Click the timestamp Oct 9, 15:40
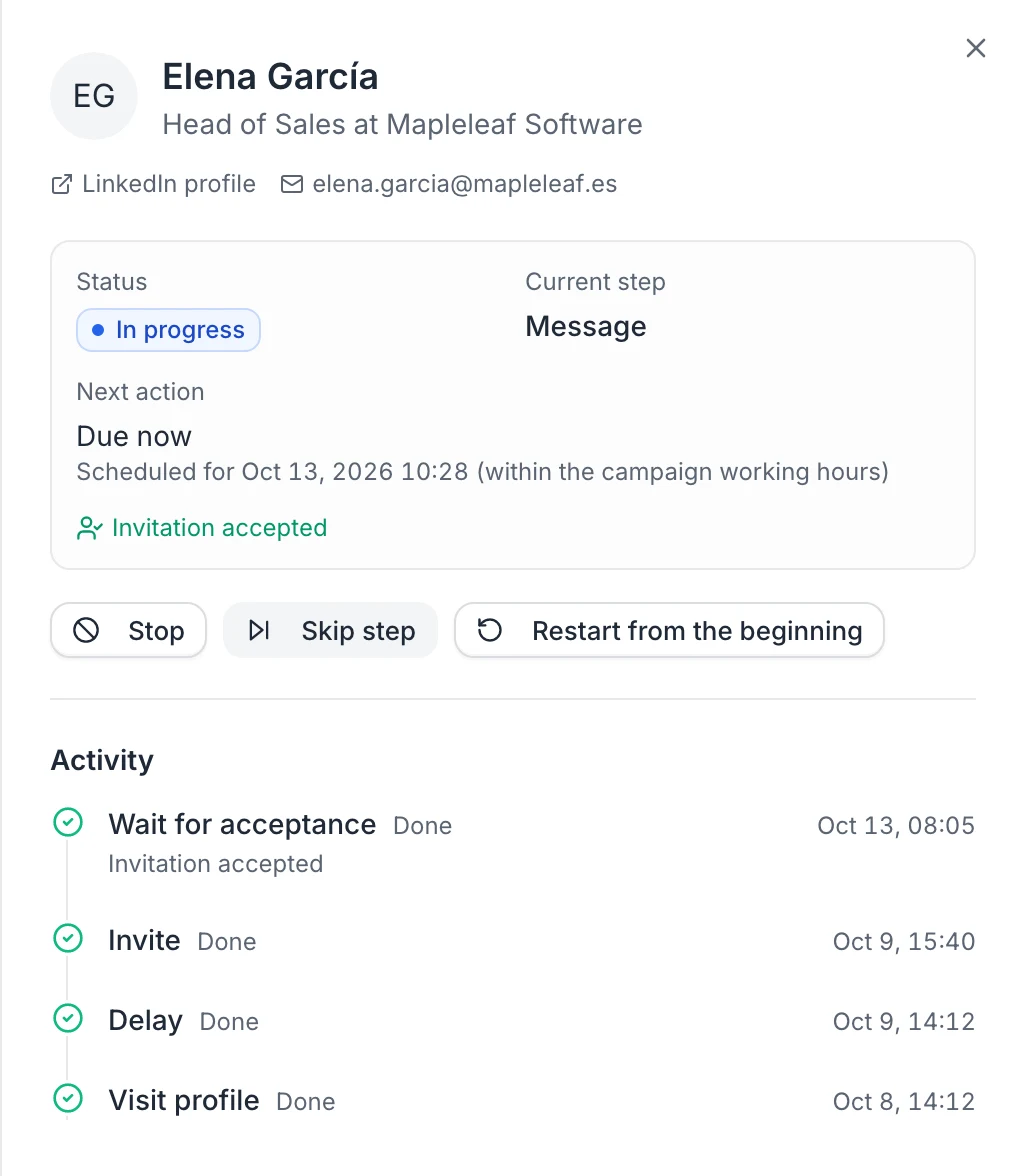1024x1176 pixels. [904, 941]
